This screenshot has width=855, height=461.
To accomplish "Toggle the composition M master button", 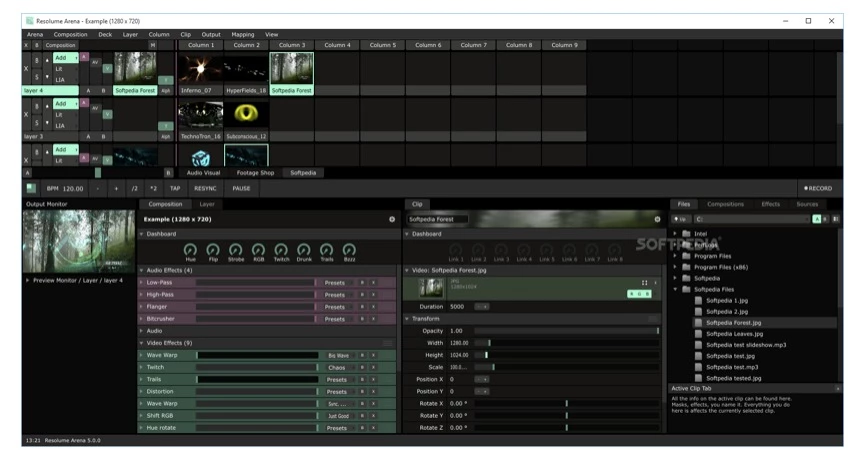I will click(x=153, y=45).
